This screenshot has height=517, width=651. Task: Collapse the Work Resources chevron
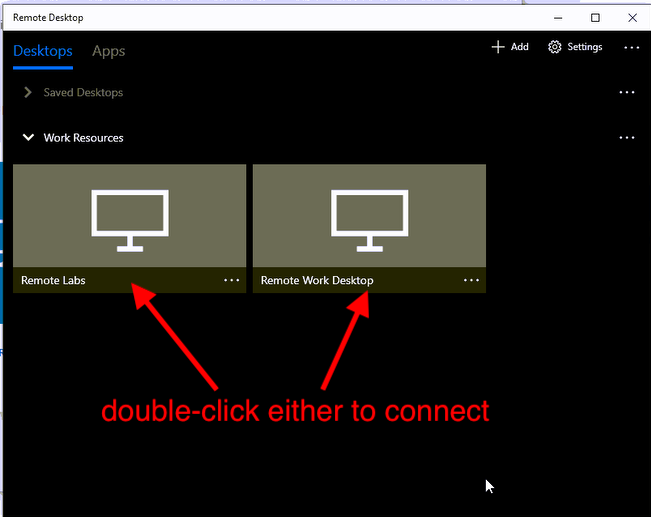click(x=28, y=137)
